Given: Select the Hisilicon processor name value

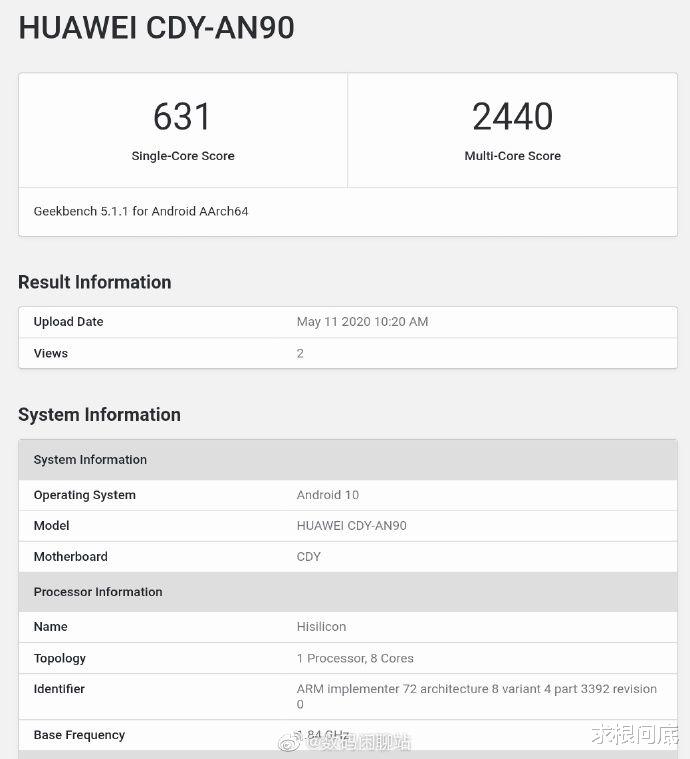Looking at the screenshot, I should point(322,627).
